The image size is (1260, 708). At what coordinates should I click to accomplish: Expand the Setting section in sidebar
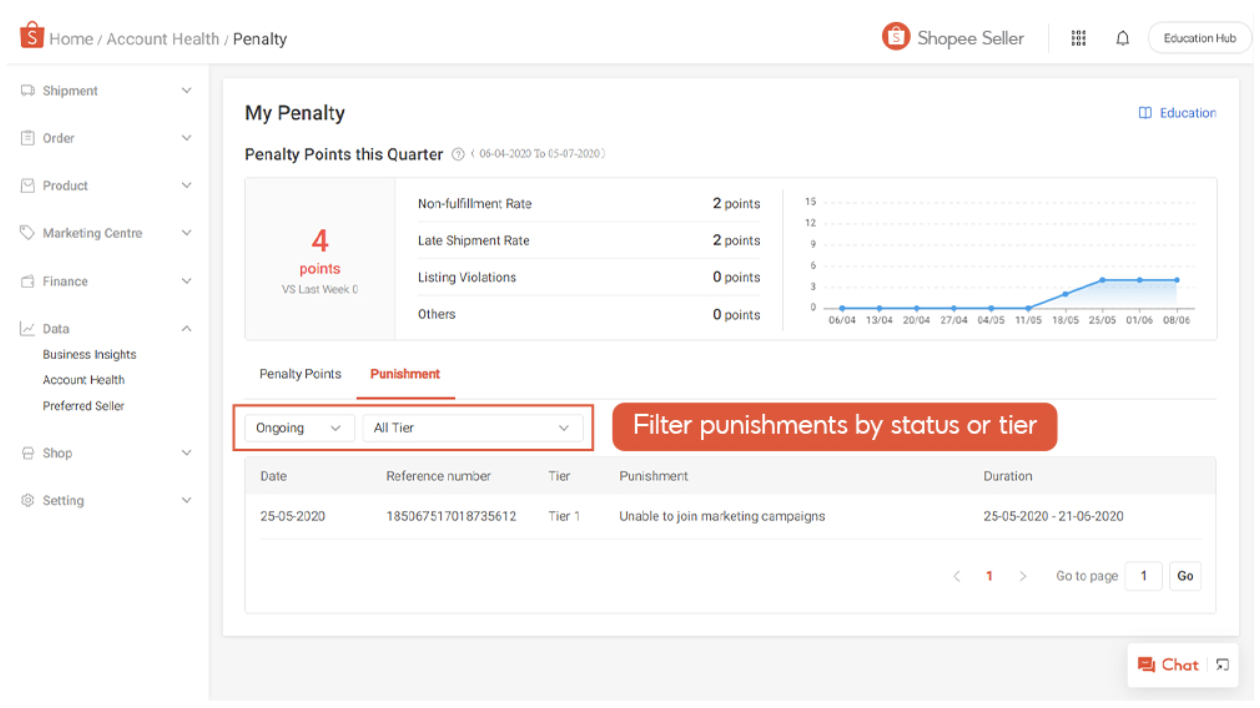pos(186,500)
